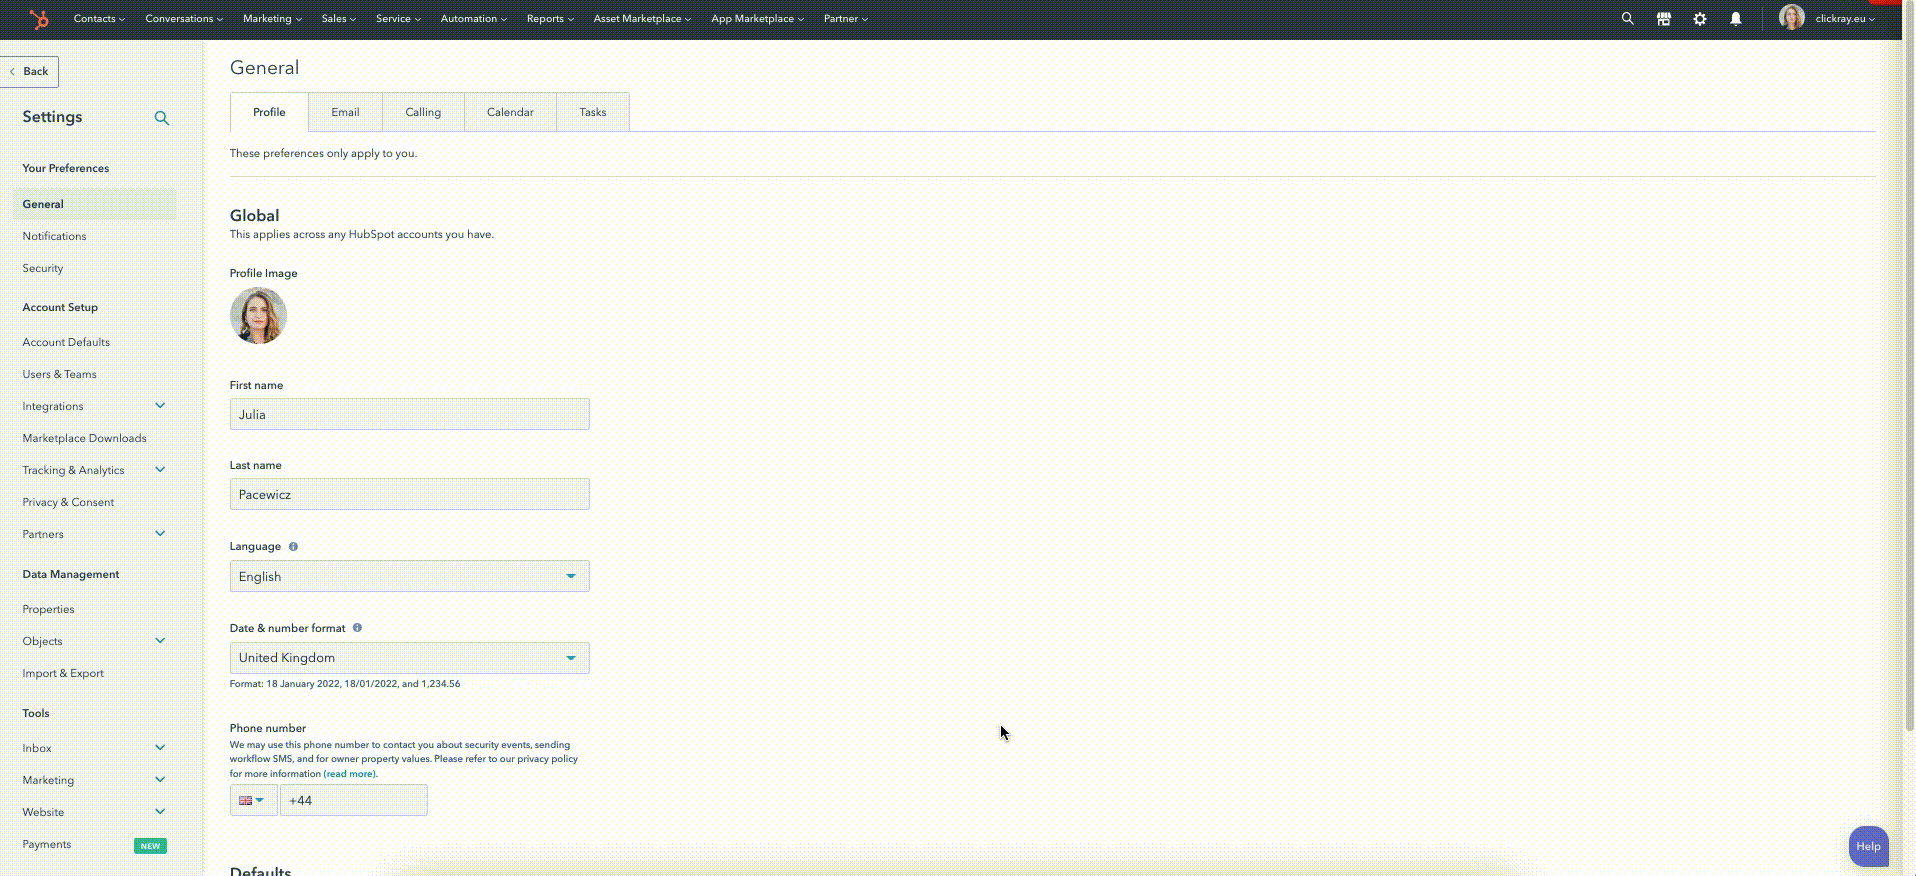Expand the Marketing sidebar section
Viewport: 1916px width, 876px height.
click(160, 779)
